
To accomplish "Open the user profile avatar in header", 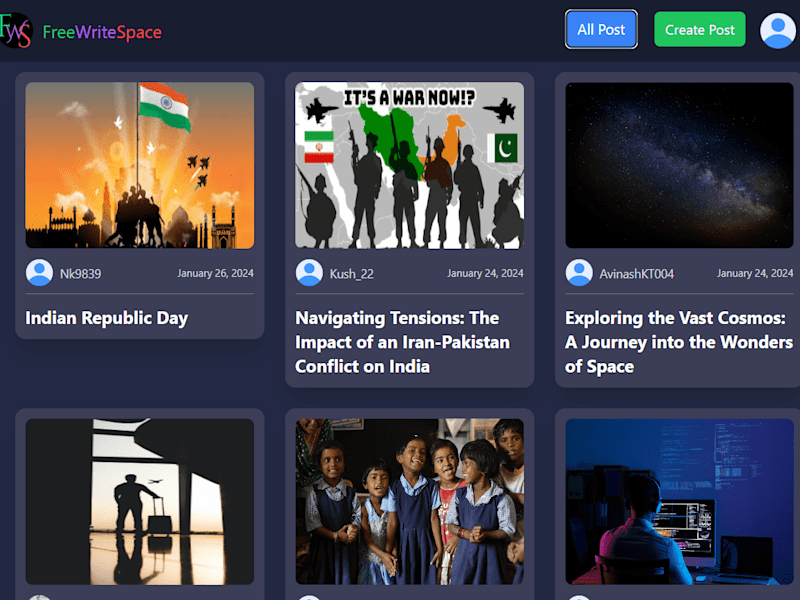I will point(778,31).
